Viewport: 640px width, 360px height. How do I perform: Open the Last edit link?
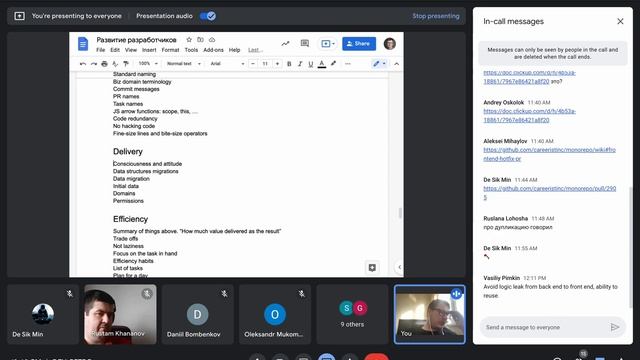point(256,50)
